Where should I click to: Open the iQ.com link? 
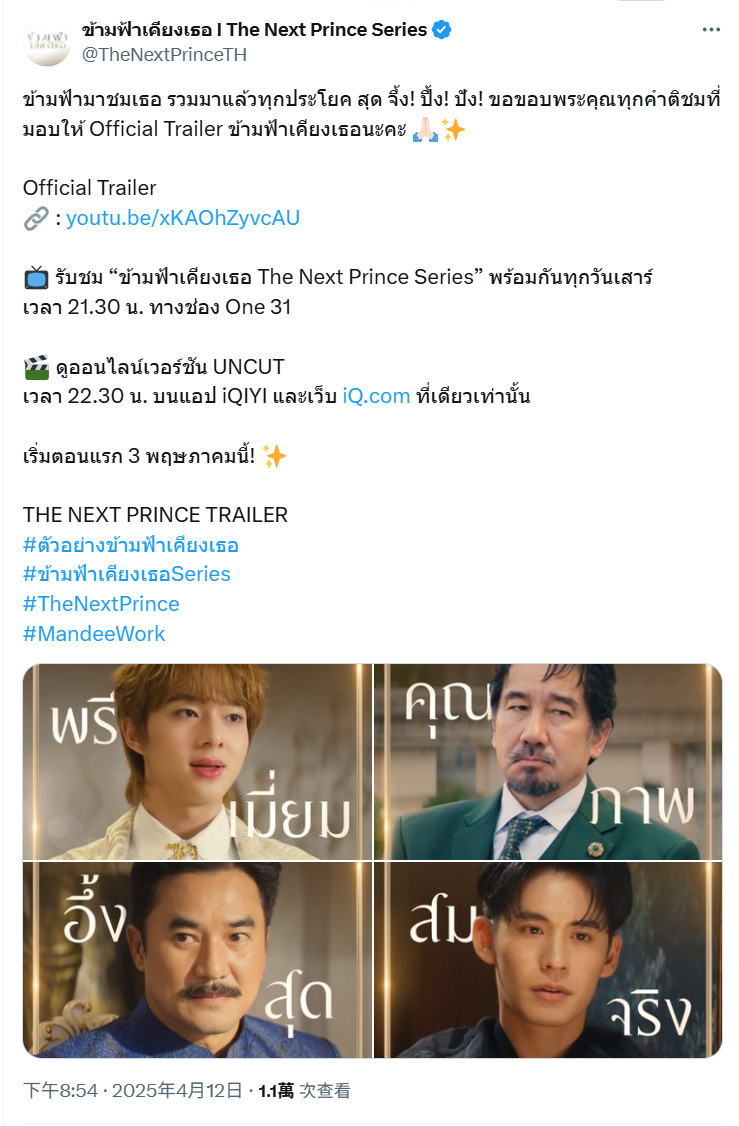tap(376, 396)
